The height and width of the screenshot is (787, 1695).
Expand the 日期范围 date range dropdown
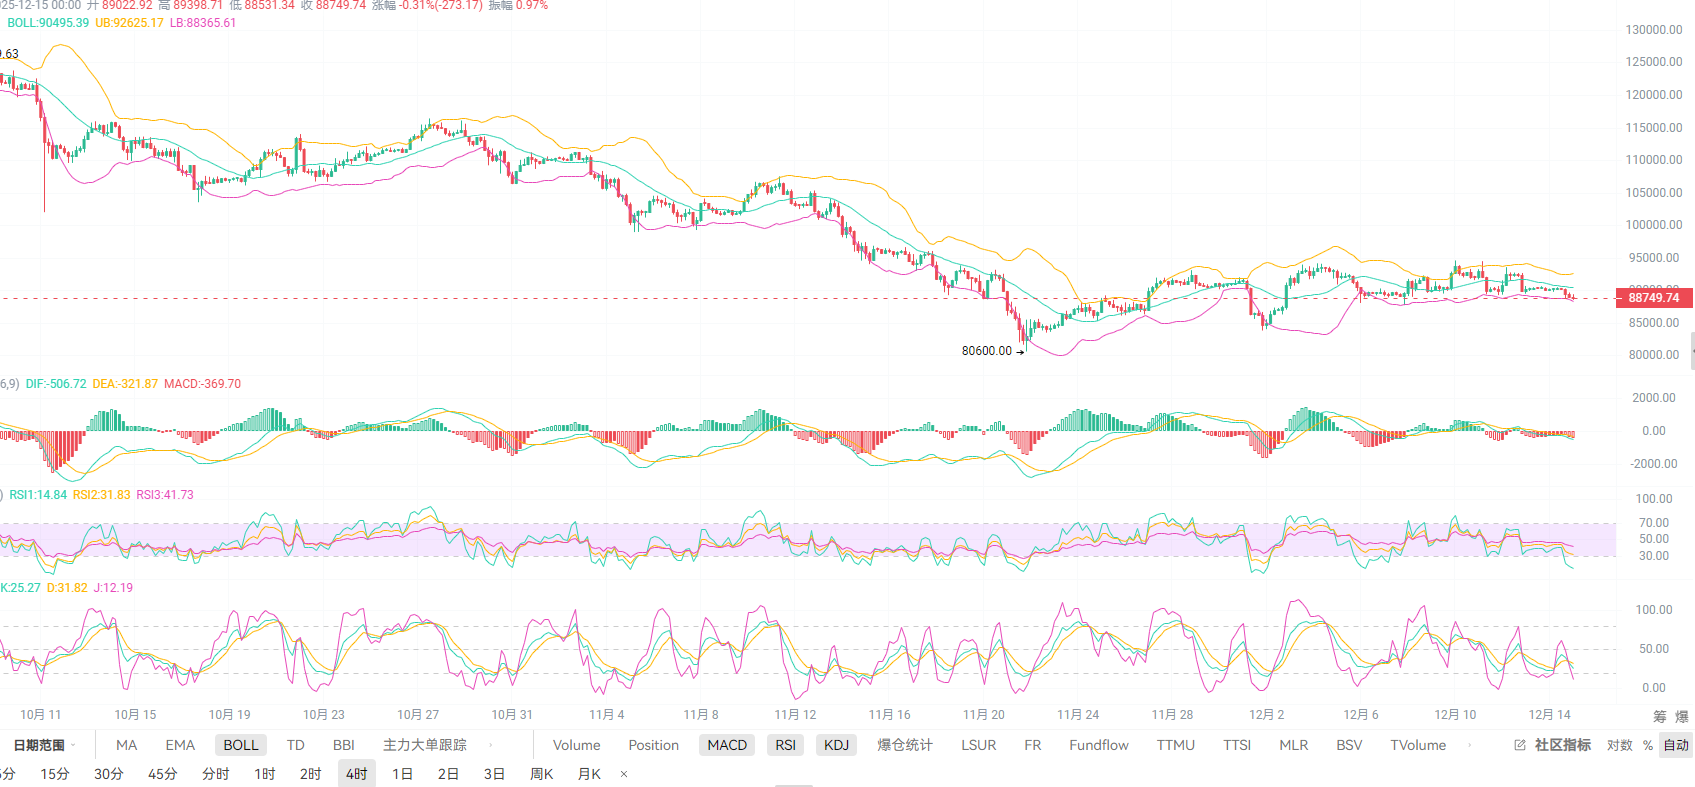coord(44,745)
